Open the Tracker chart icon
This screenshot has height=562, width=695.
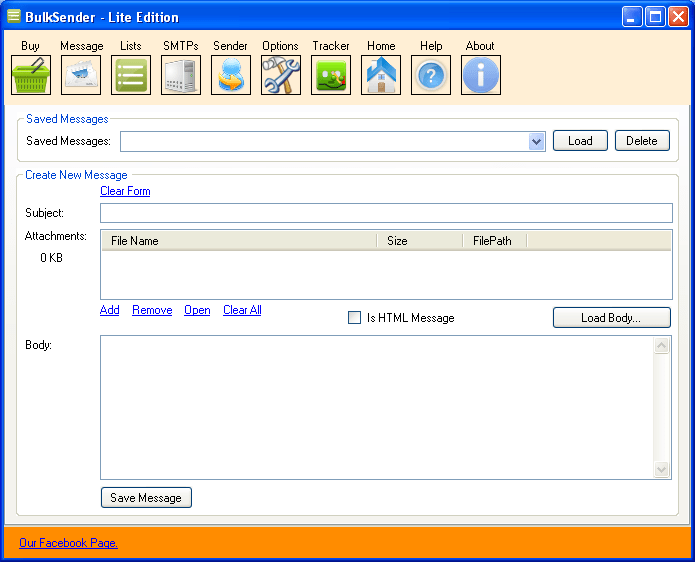click(331, 75)
